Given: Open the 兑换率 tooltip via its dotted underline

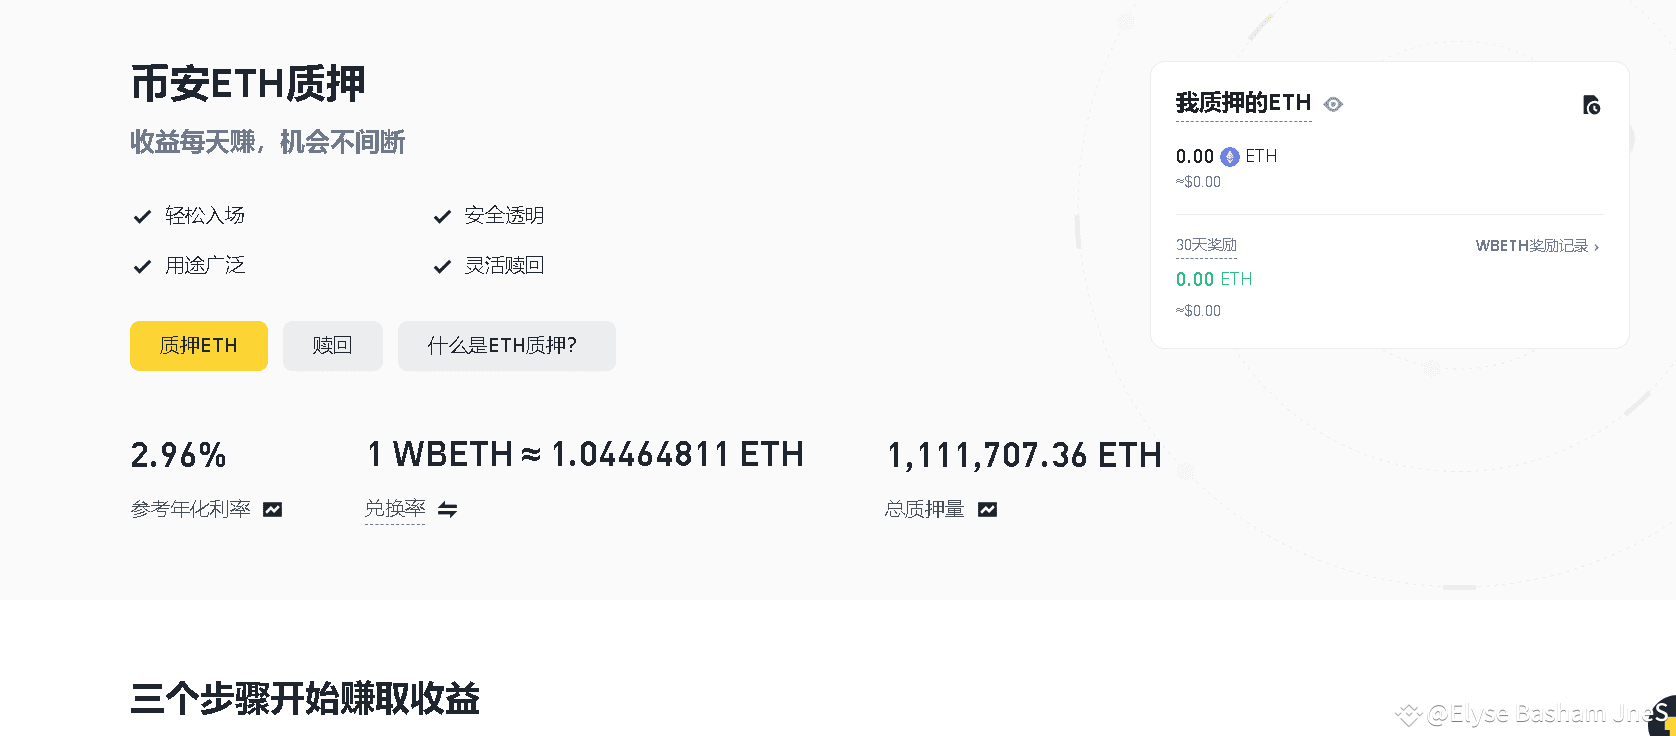Looking at the screenshot, I should pos(395,509).
